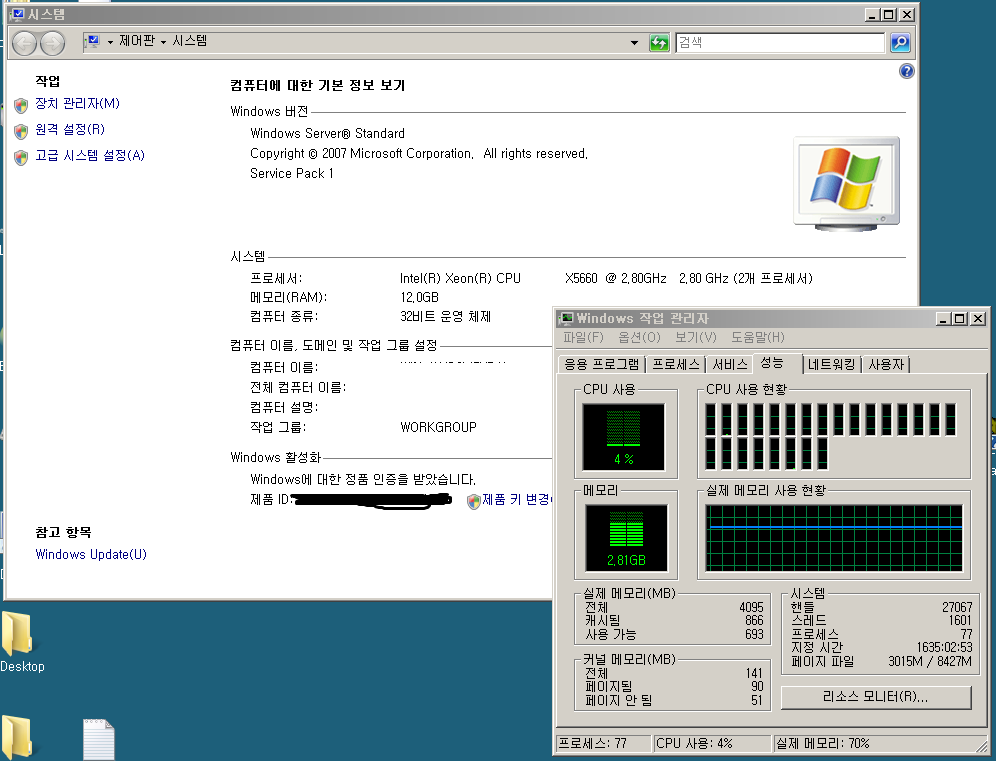Open the 옵션(O) menu in Task Manager

pos(640,337)
